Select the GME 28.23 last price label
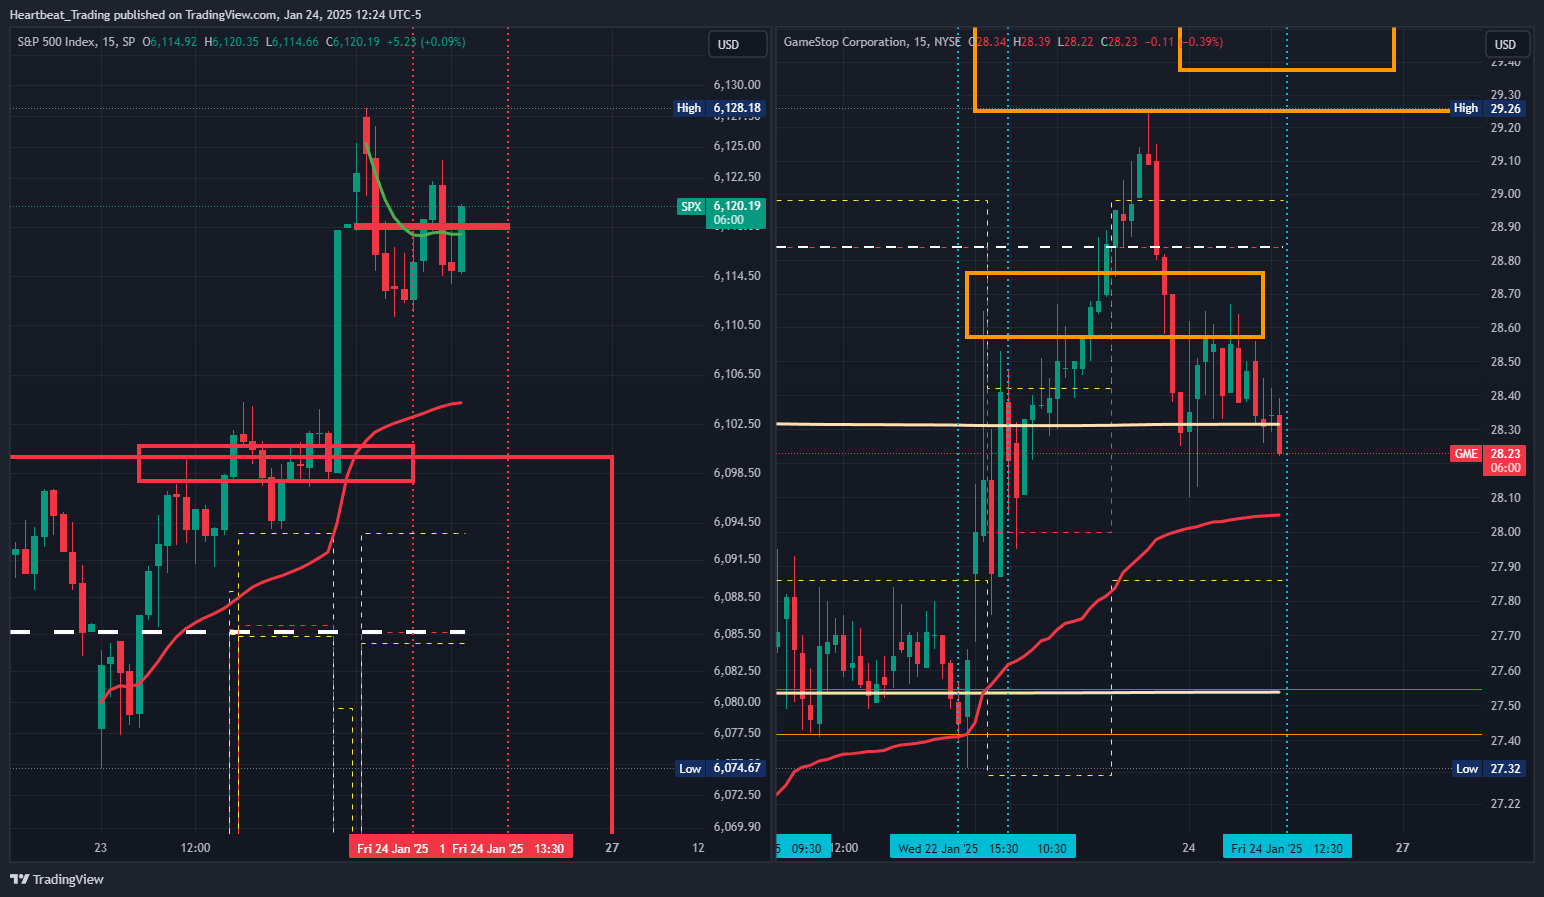Screen dimensions: 1544x897 click(x=1487, y=460)
